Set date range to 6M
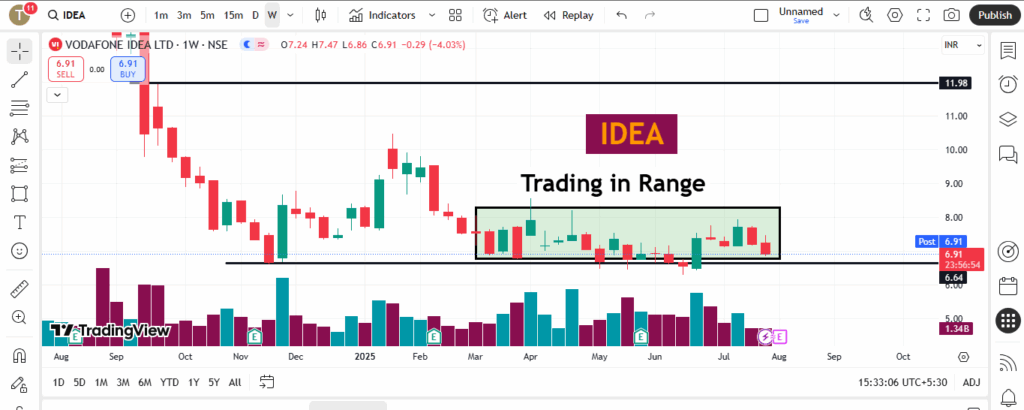1024x410 pixels. [145, 383]
